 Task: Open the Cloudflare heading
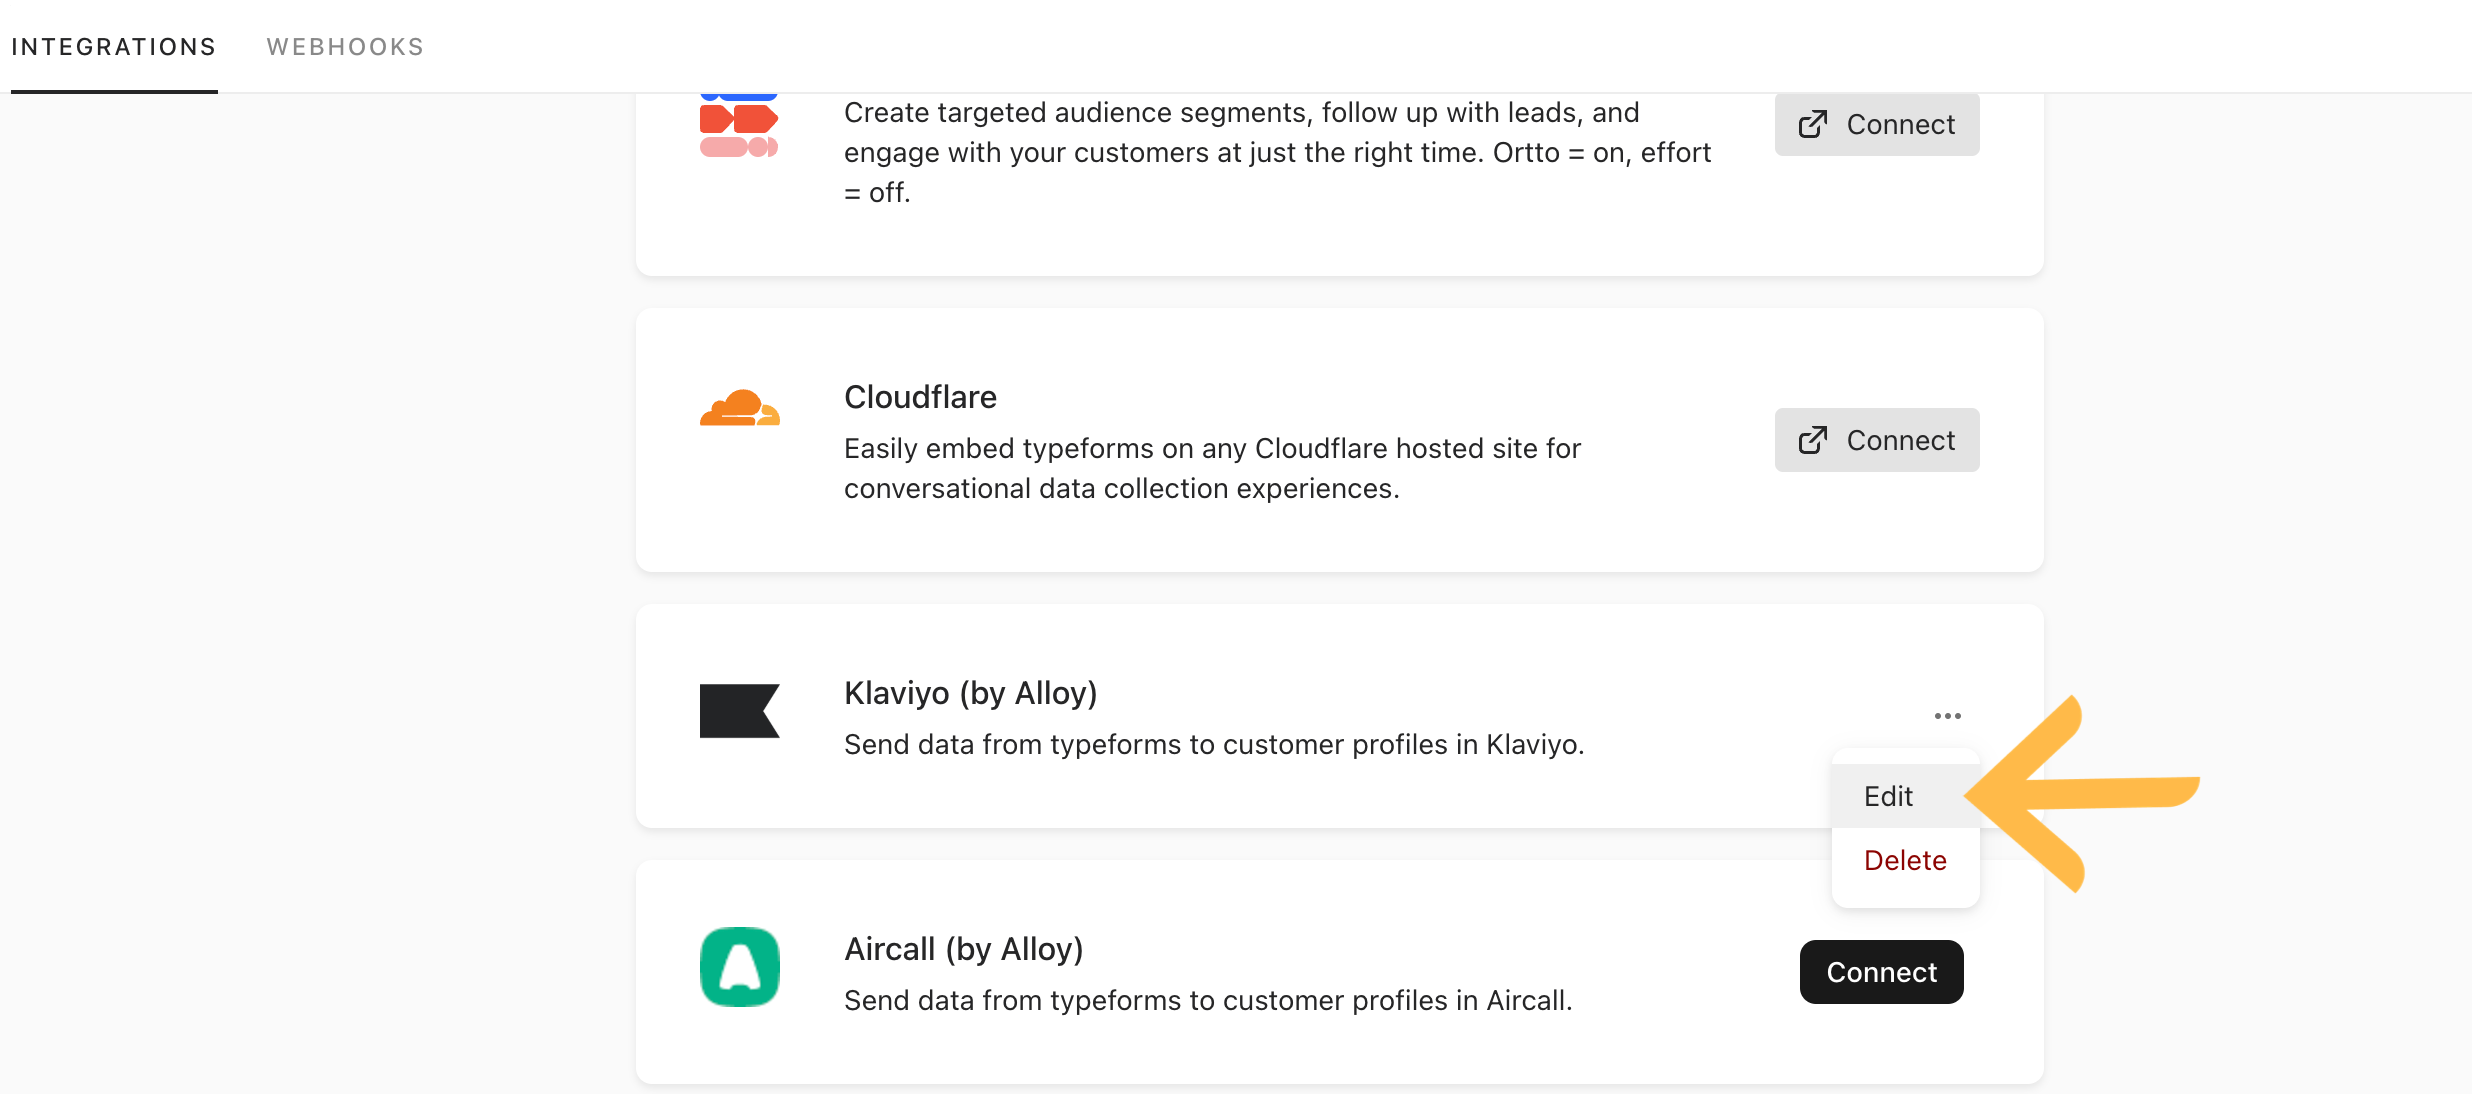point(920,397)
